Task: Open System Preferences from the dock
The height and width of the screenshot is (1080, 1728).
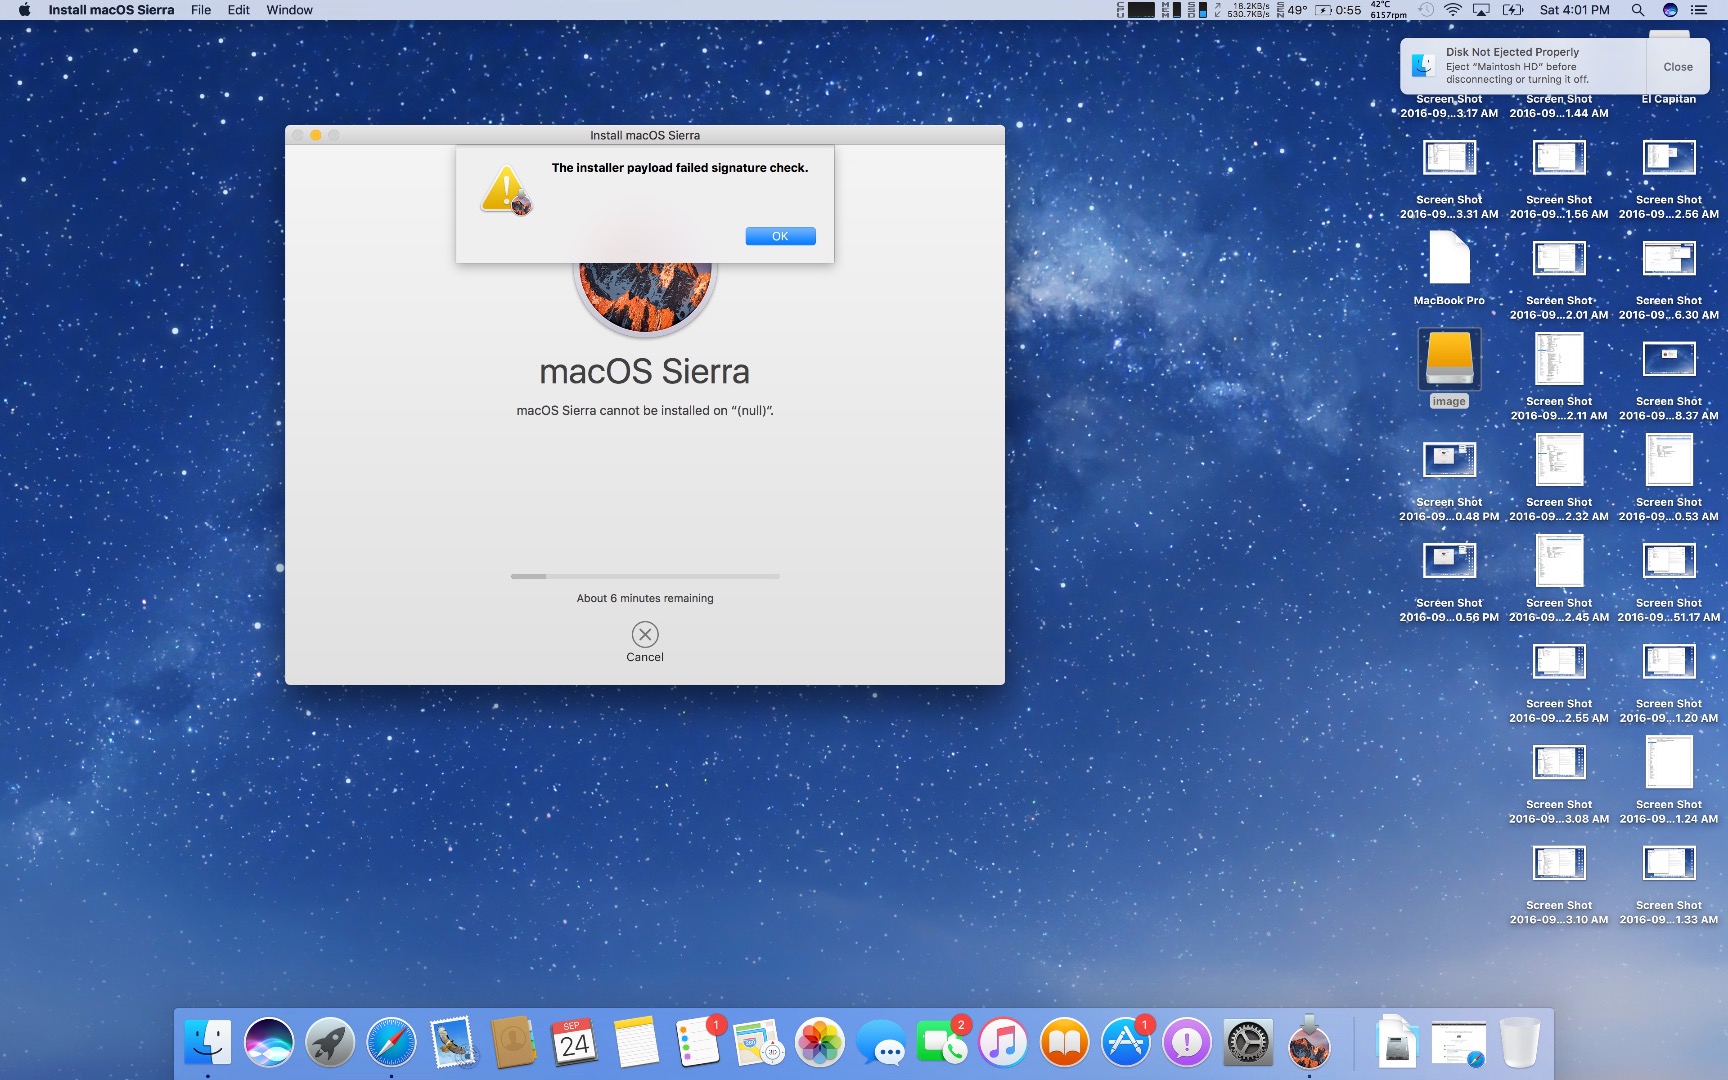Action: (x=1248, y=1044)
